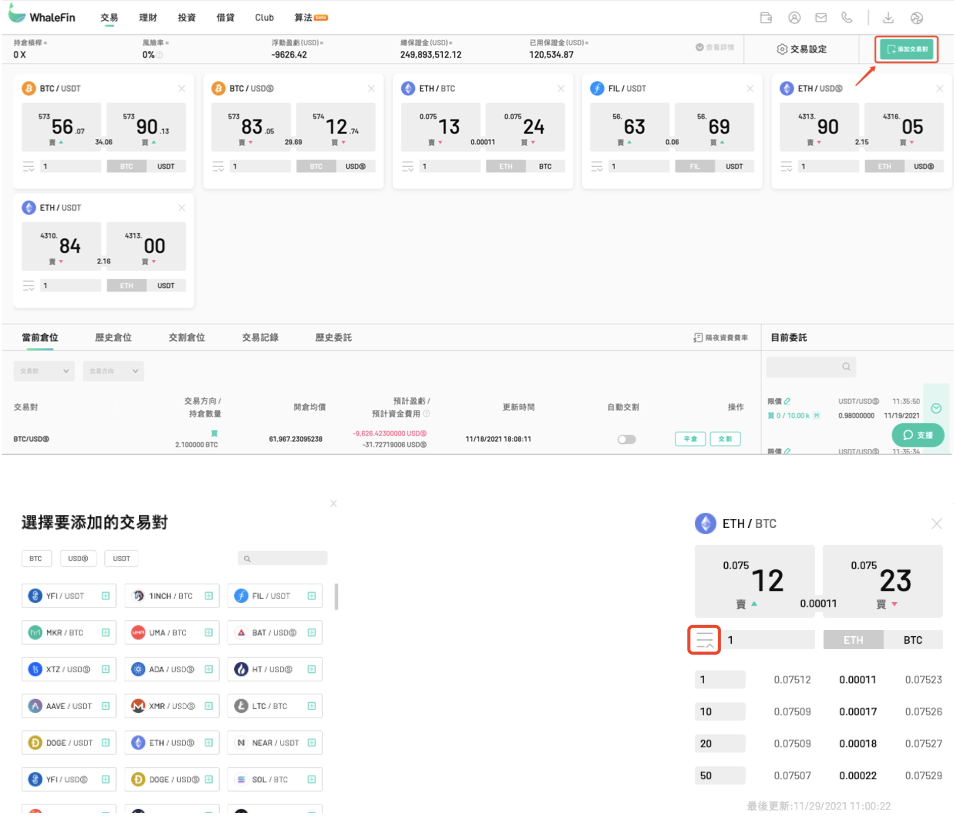The image size is (954, 821).
Task: Select USDT unit on BTC/USDT card
Action: [x=166, y=166]
